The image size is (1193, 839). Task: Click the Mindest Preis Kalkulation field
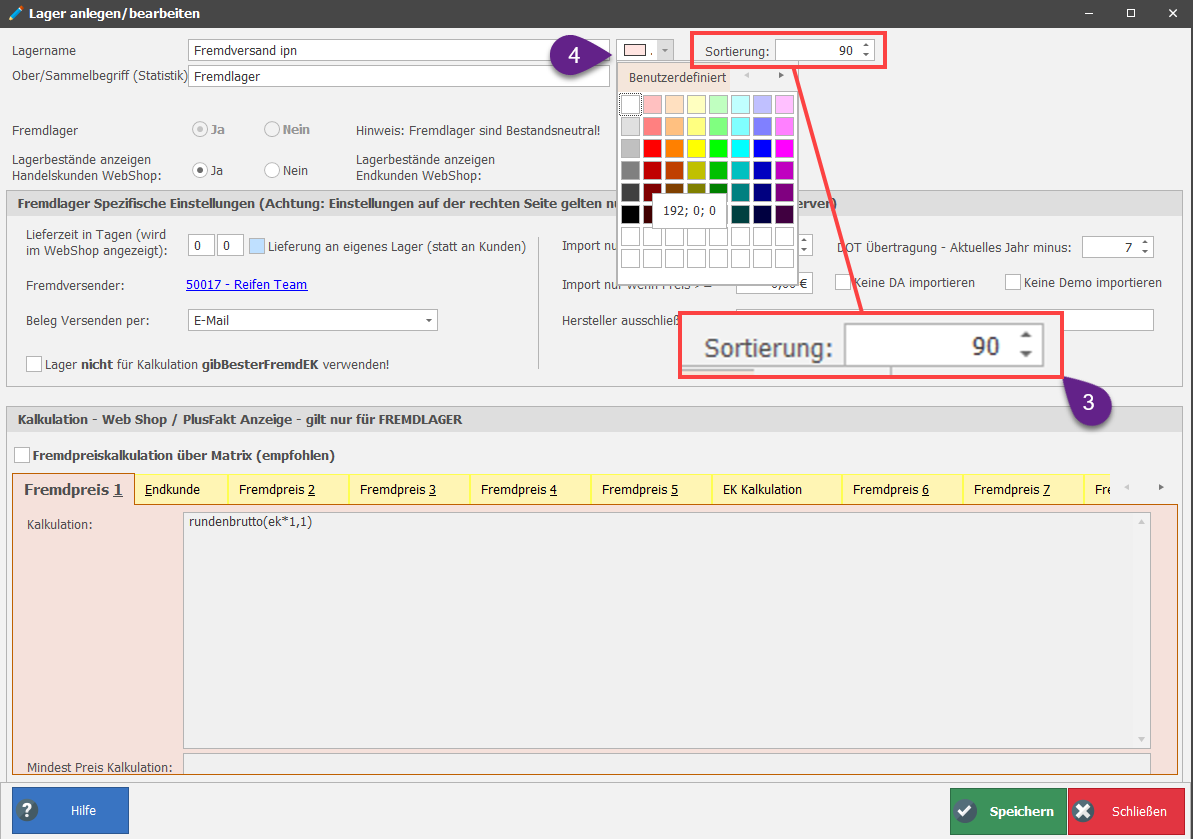point(666,764)
